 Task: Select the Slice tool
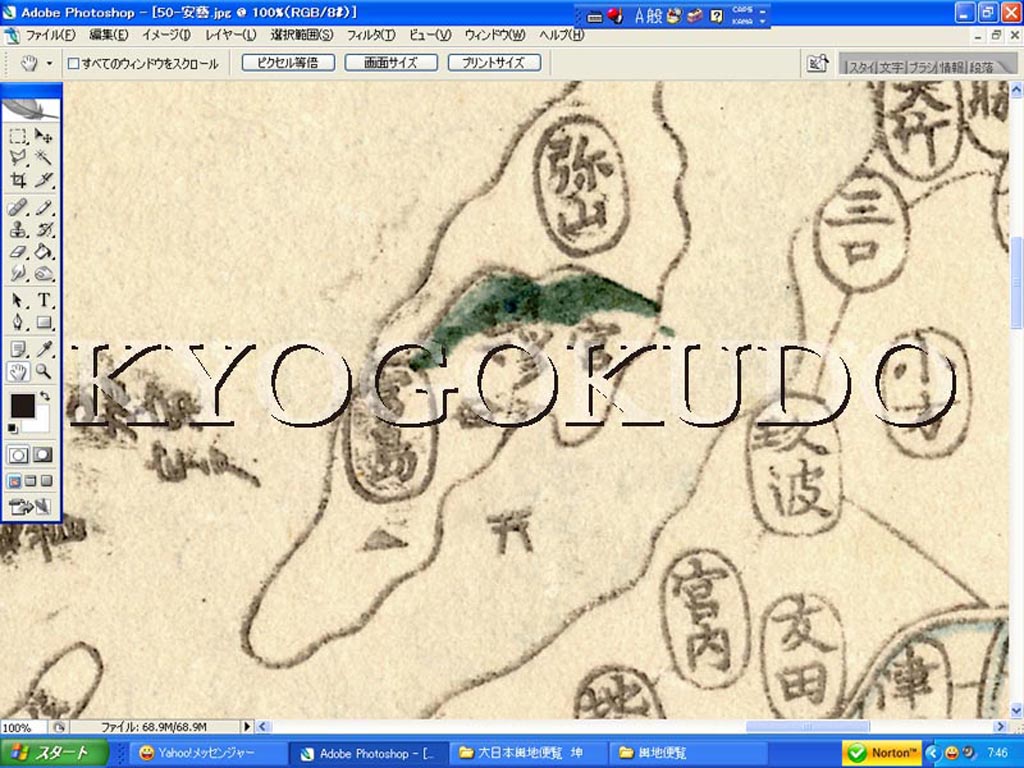[x=43, y=179]
